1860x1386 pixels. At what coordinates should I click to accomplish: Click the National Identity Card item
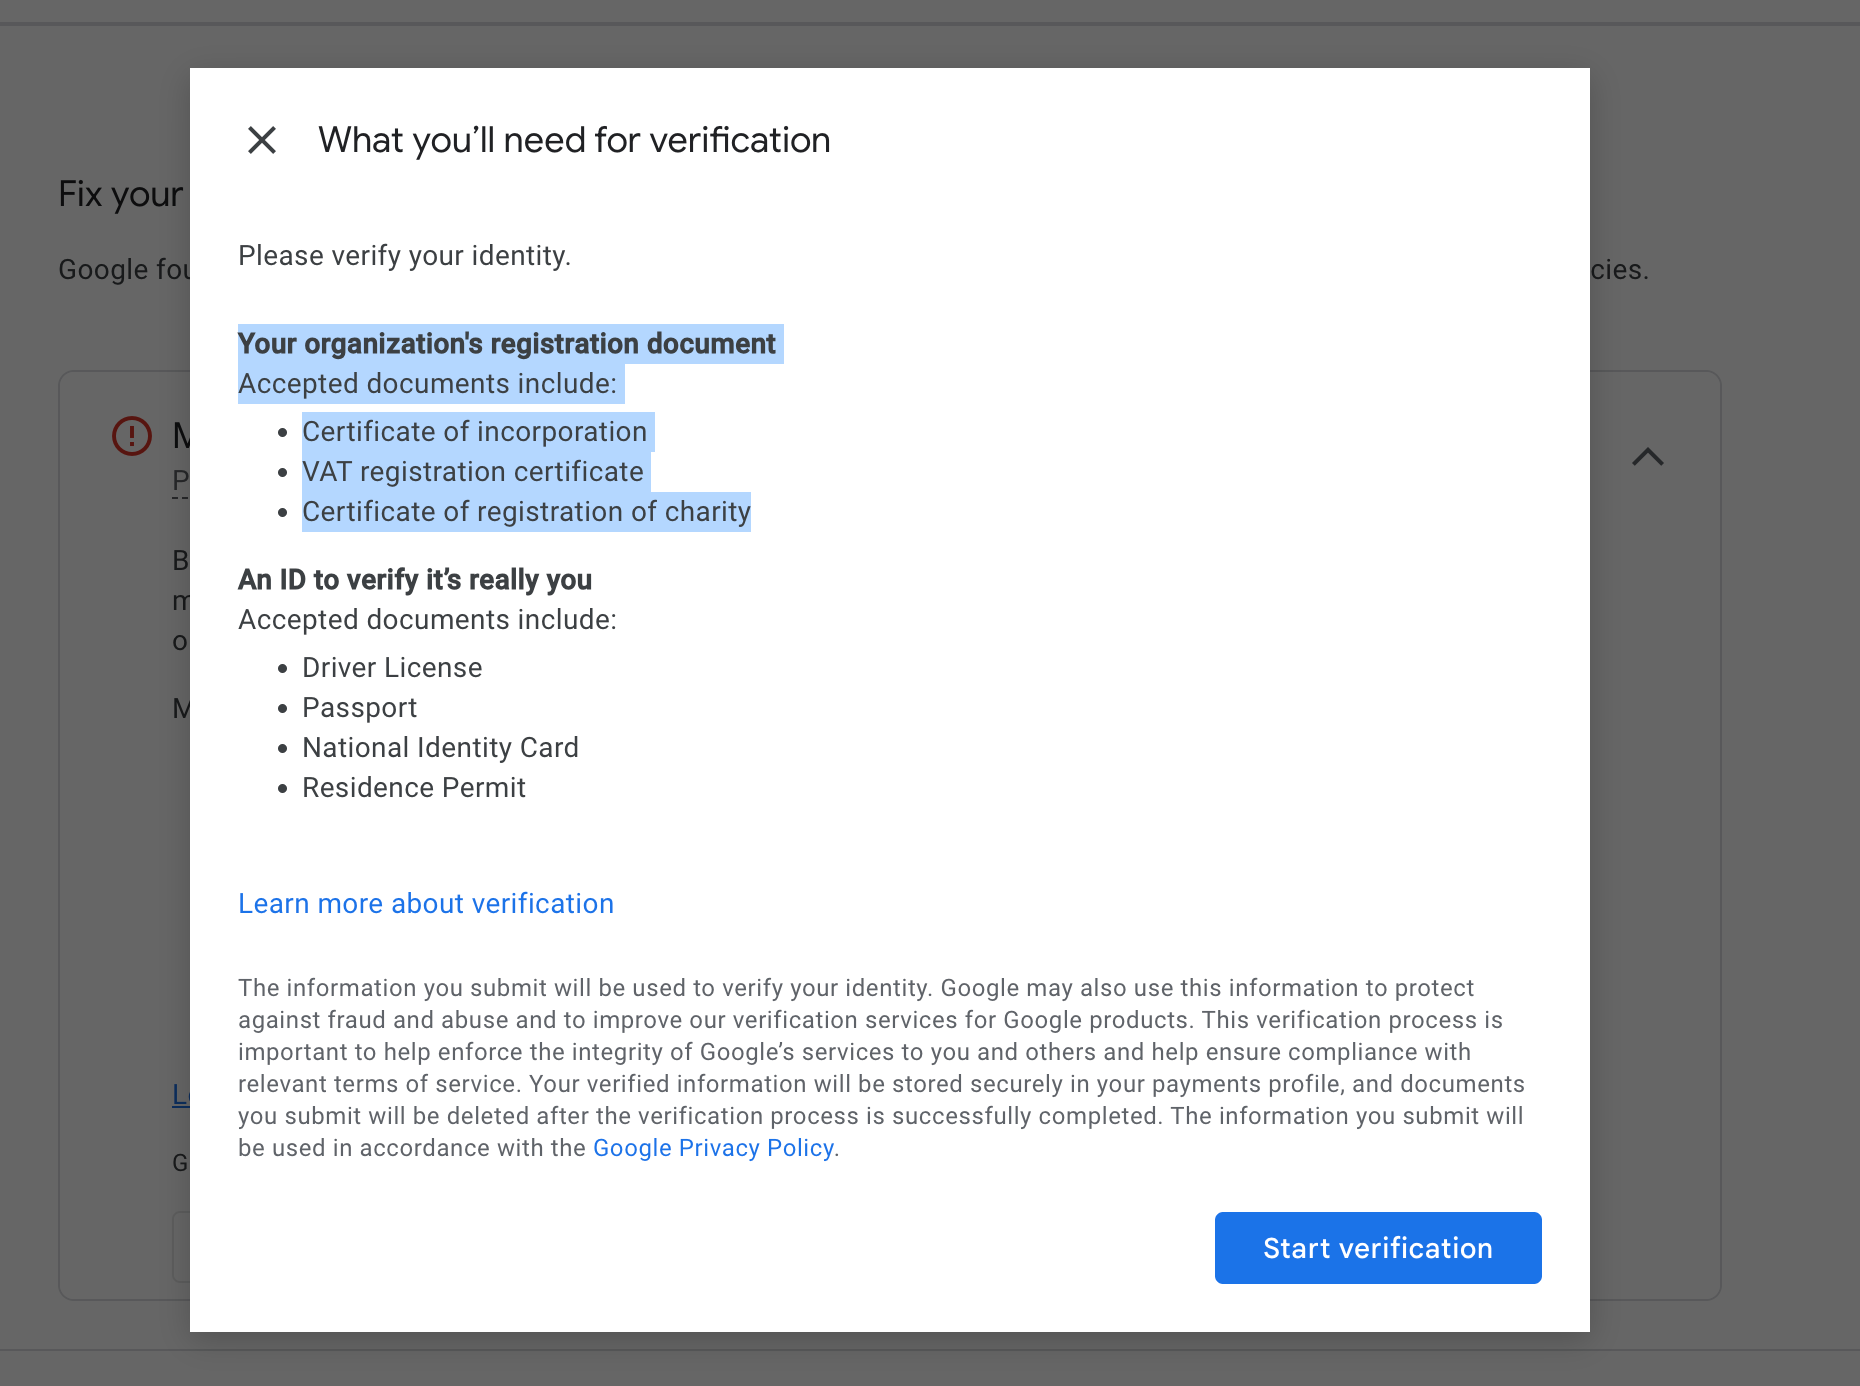(440, 748)
